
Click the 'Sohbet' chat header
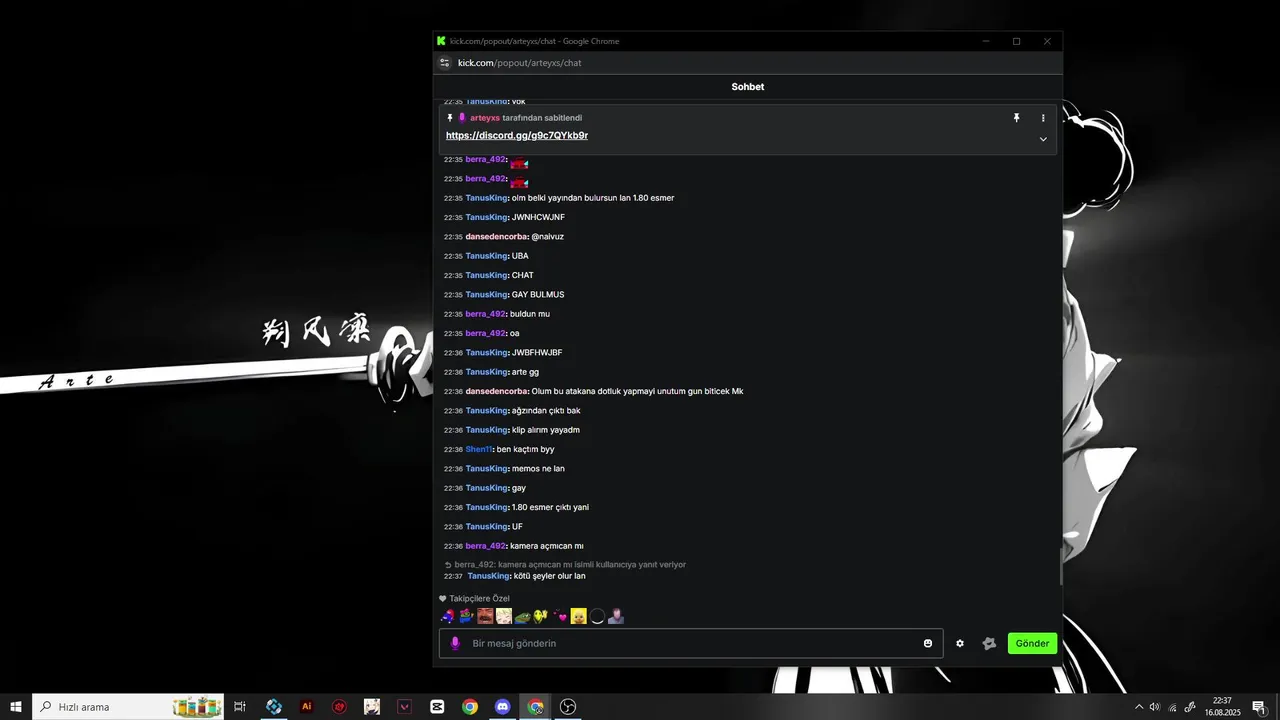[x=747, y=87]
